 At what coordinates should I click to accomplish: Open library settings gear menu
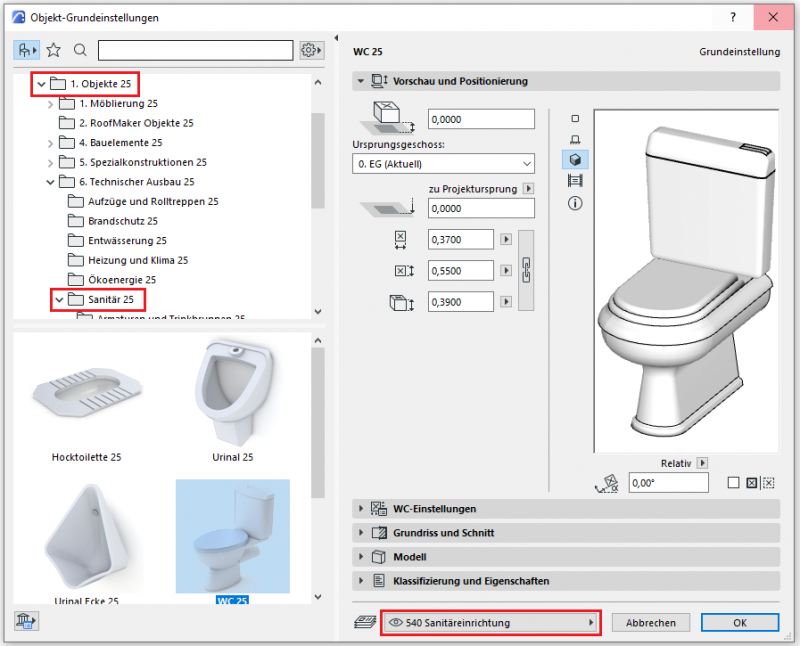point(310,50)
